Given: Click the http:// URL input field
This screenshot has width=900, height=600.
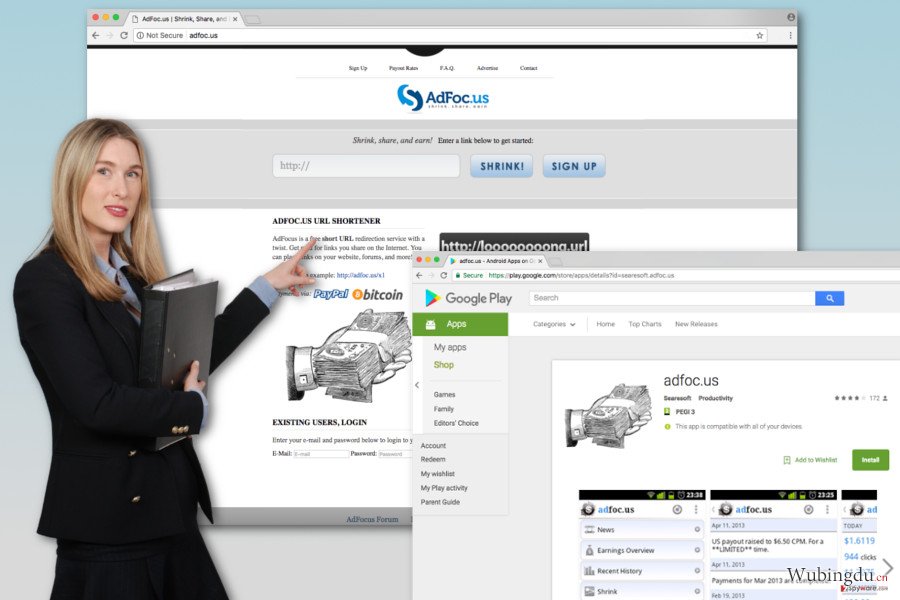Looking at the screenshot, I should pos(366,166).
